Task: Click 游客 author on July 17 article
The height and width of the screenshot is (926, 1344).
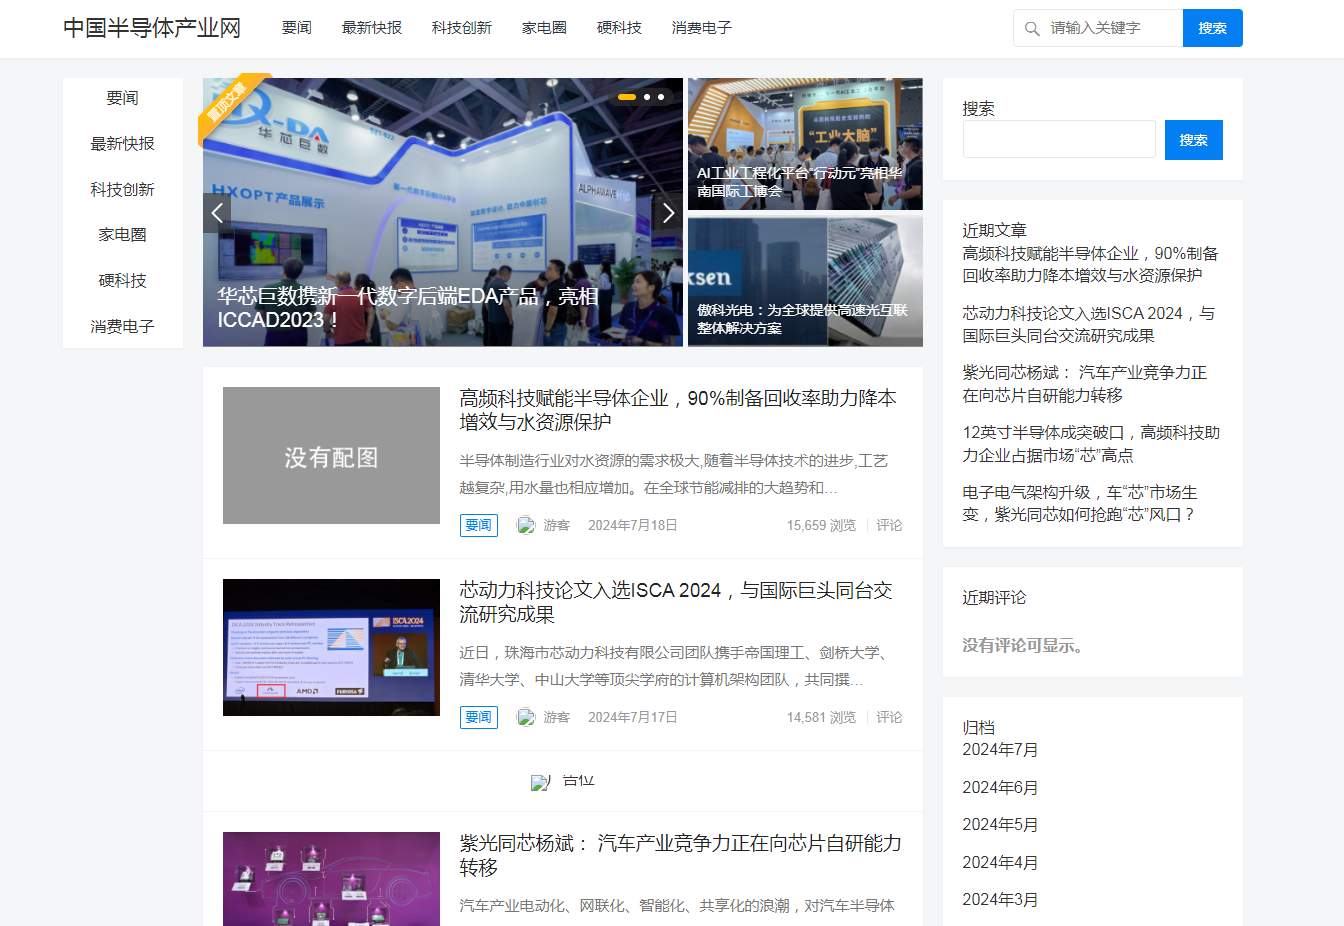Action: point(557,717)
